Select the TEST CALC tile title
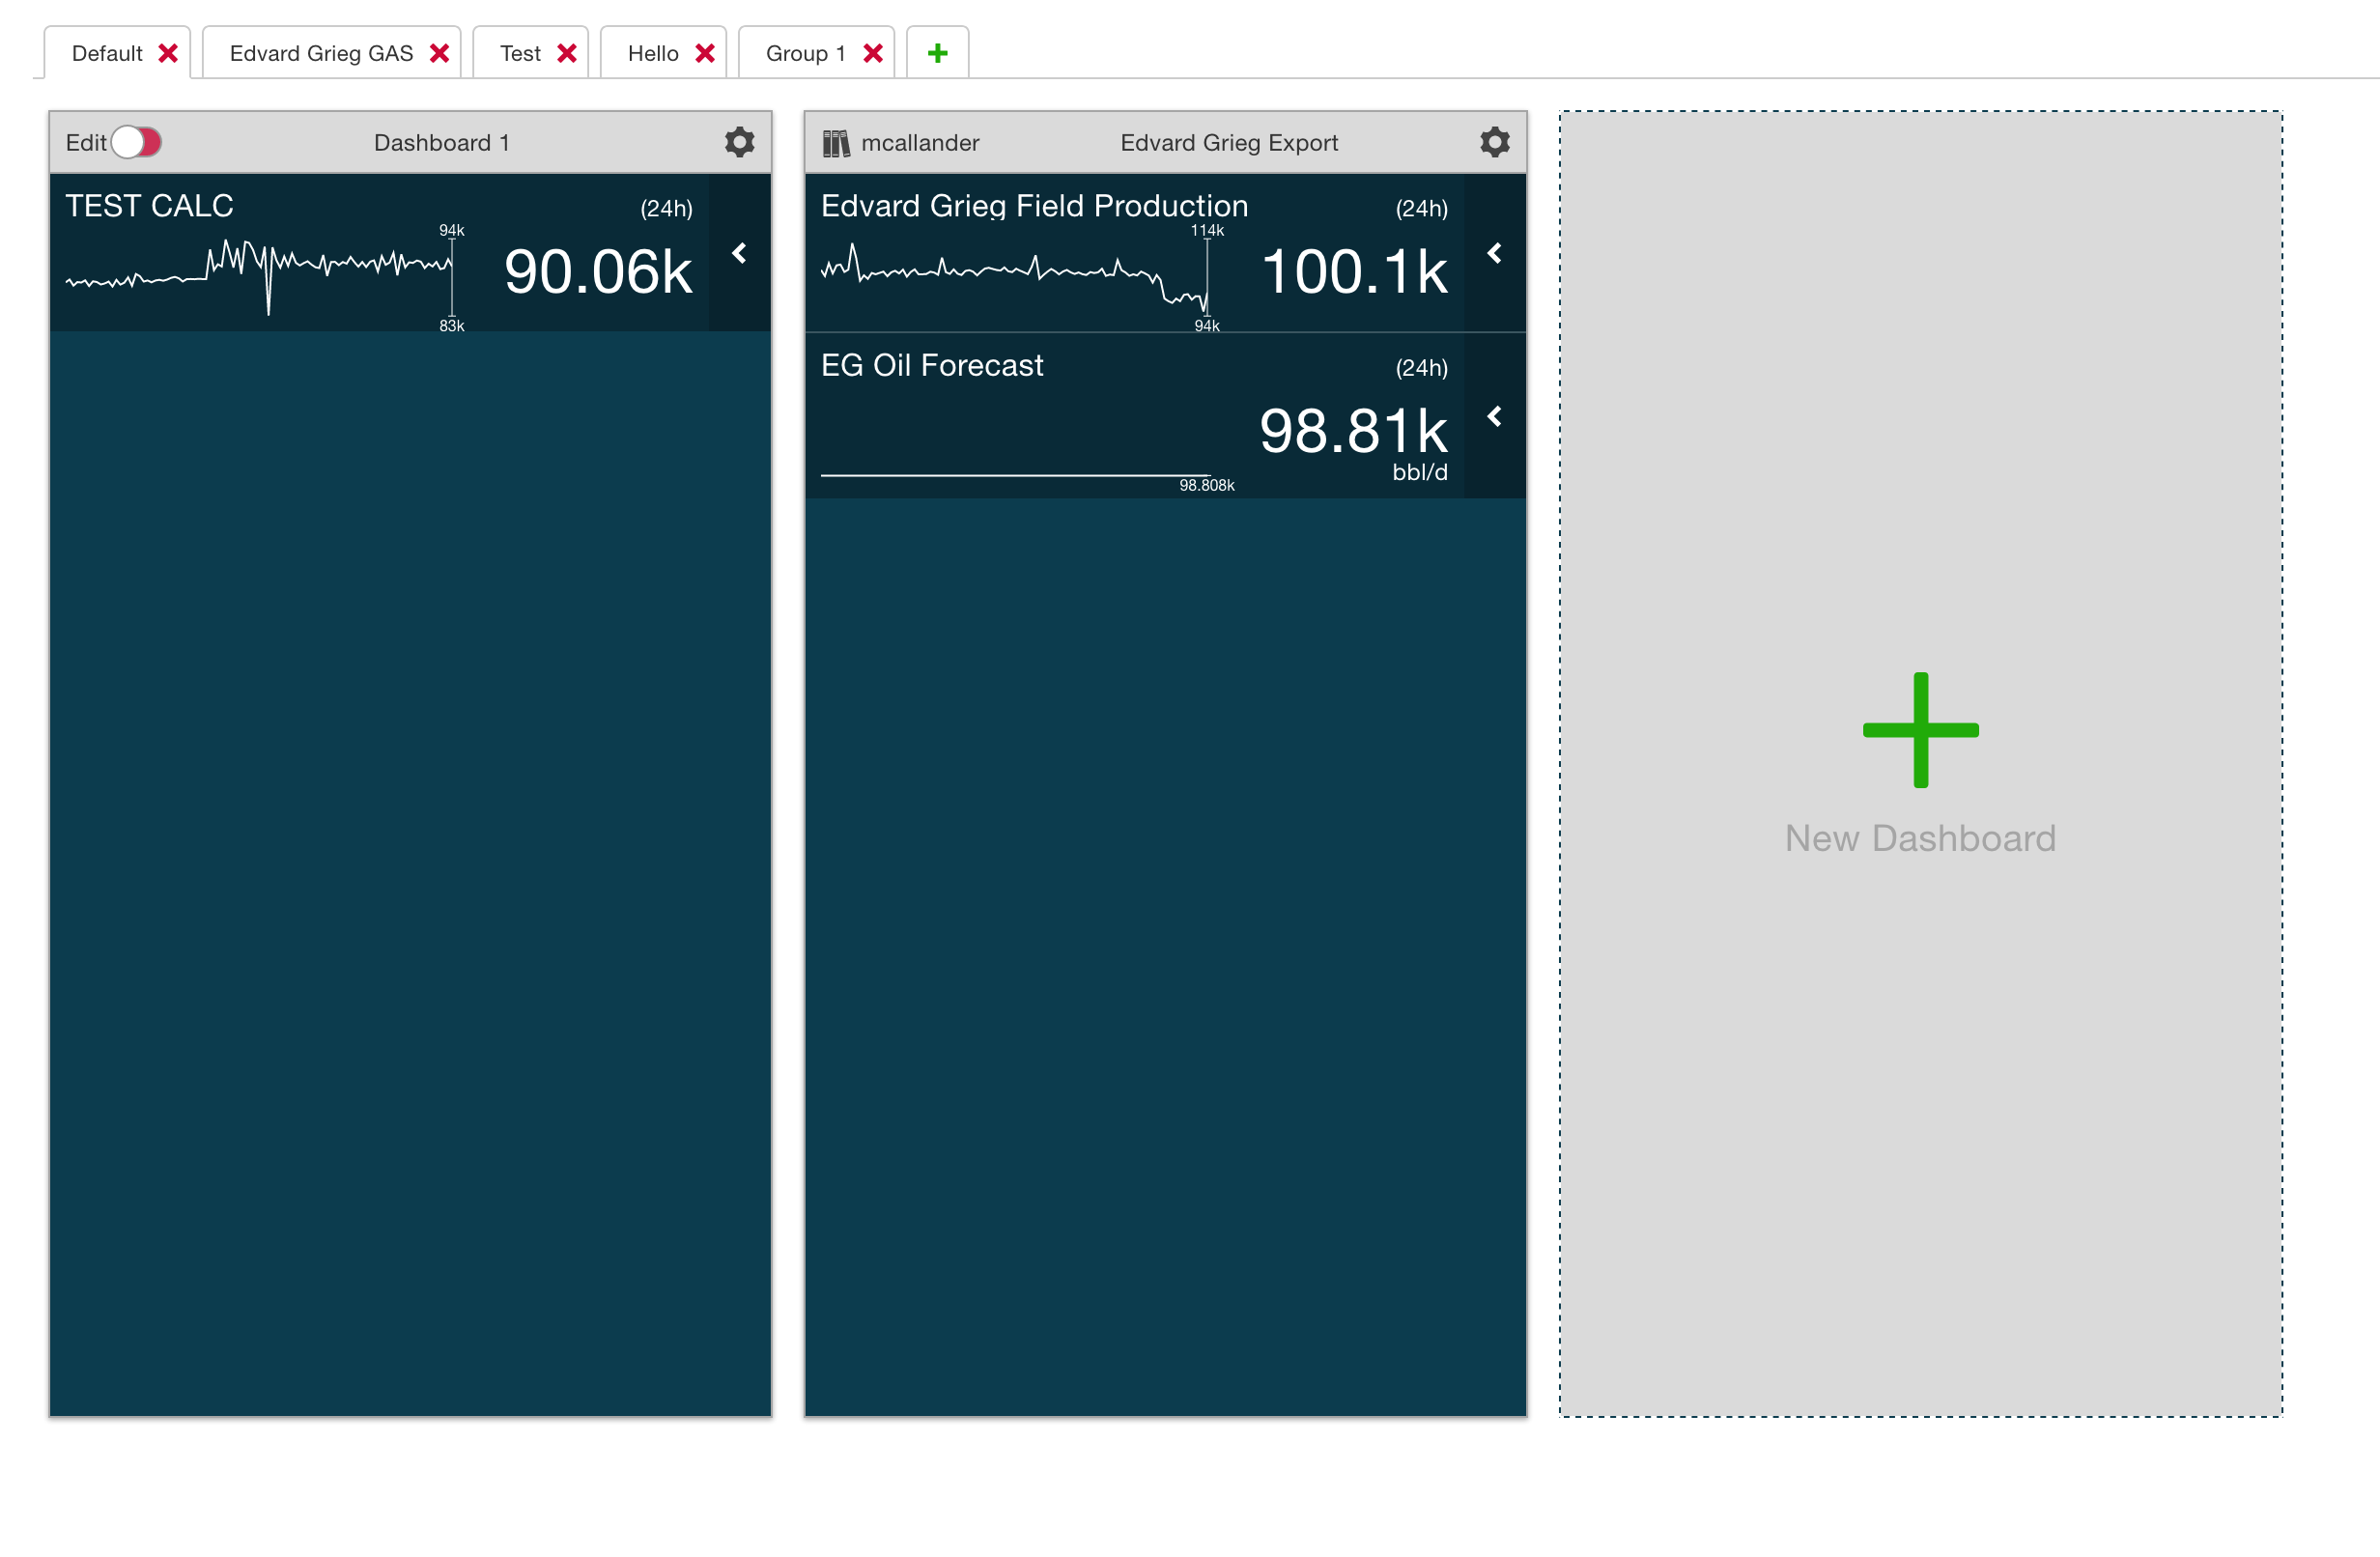Screen dimensions: 2380x1557 point(149,206)
